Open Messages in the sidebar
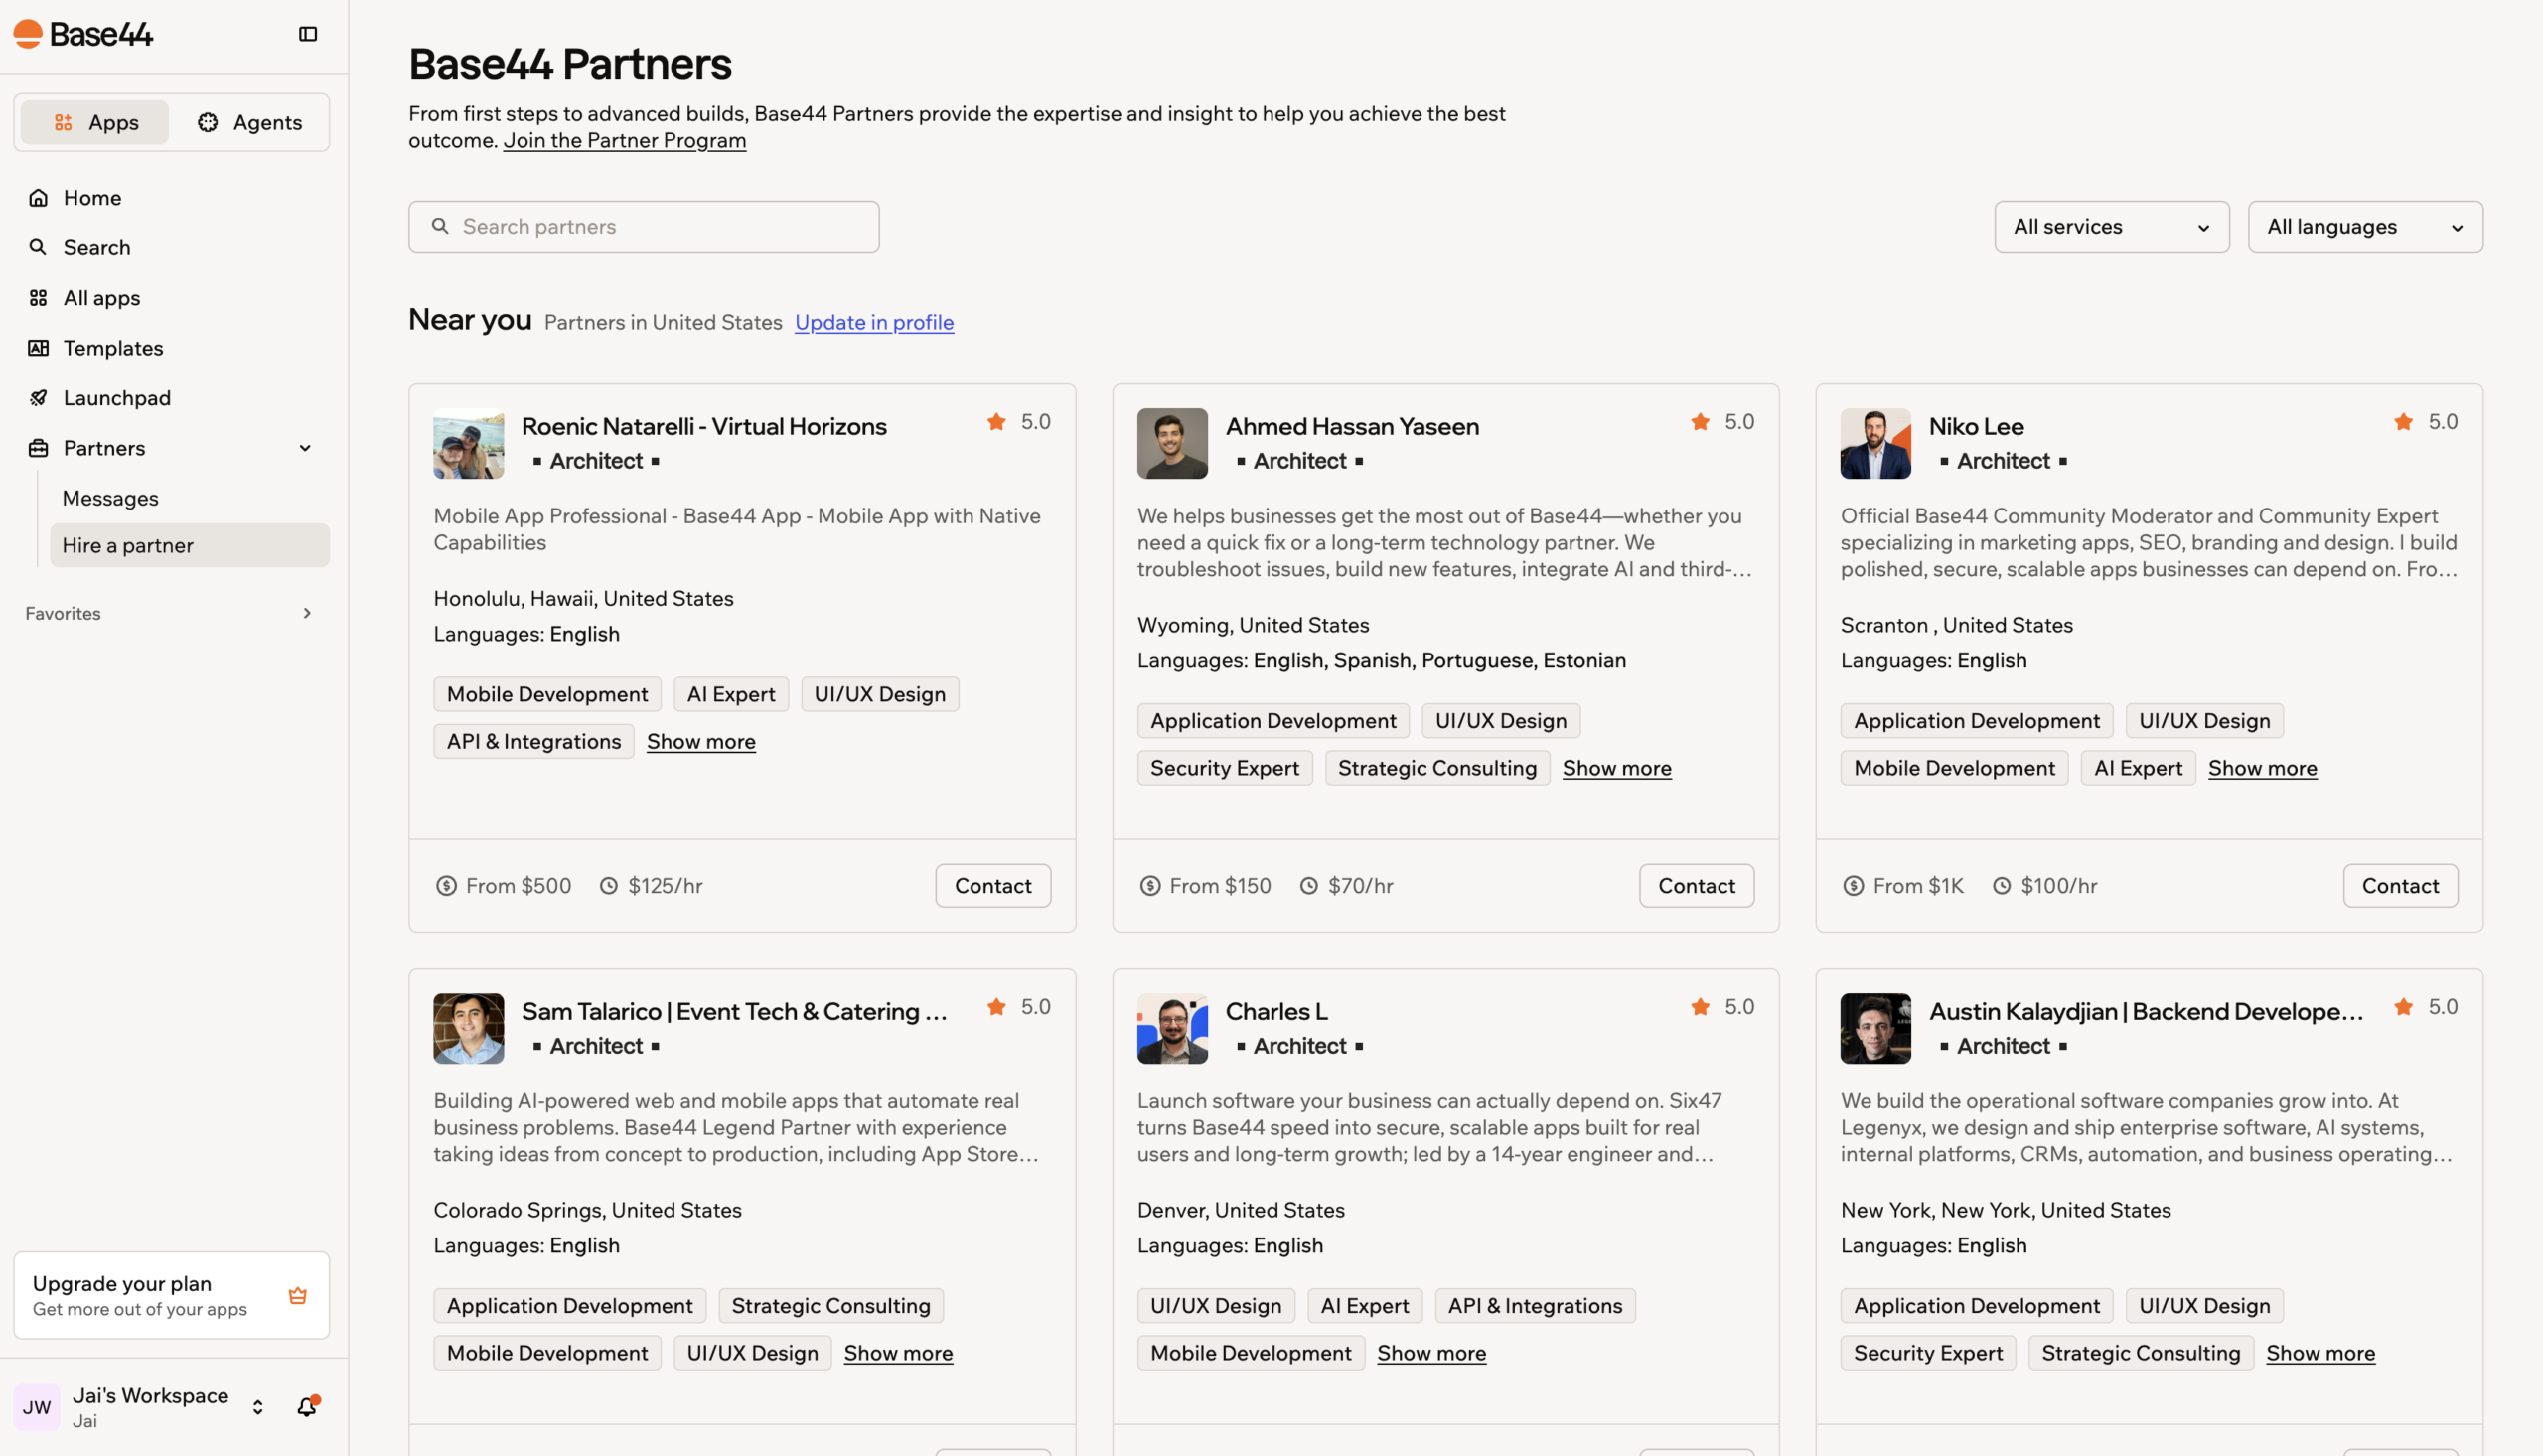Image resolution: width=2543 pixels, height=1456 pixels. point(110,497)
